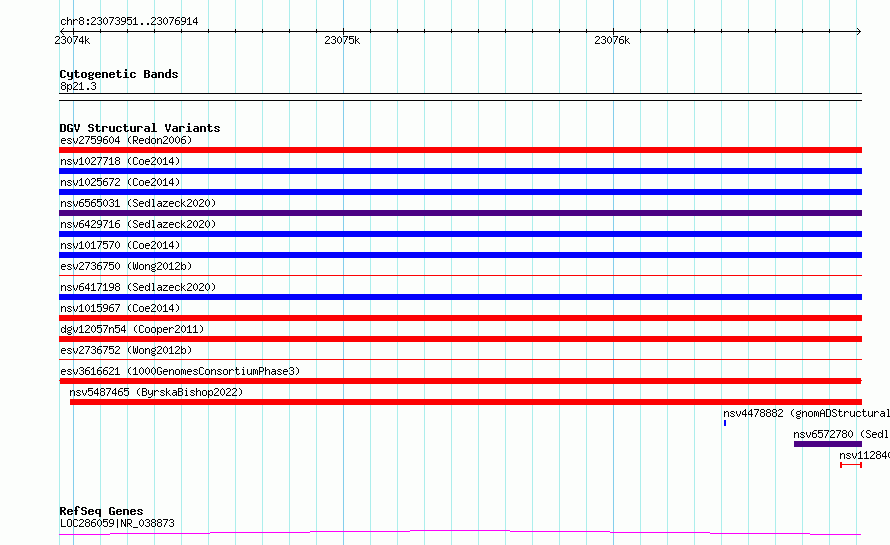Open the nsv6572780 variant label
Viewport: 890px width, 545px height.
[x=841, y=434]
